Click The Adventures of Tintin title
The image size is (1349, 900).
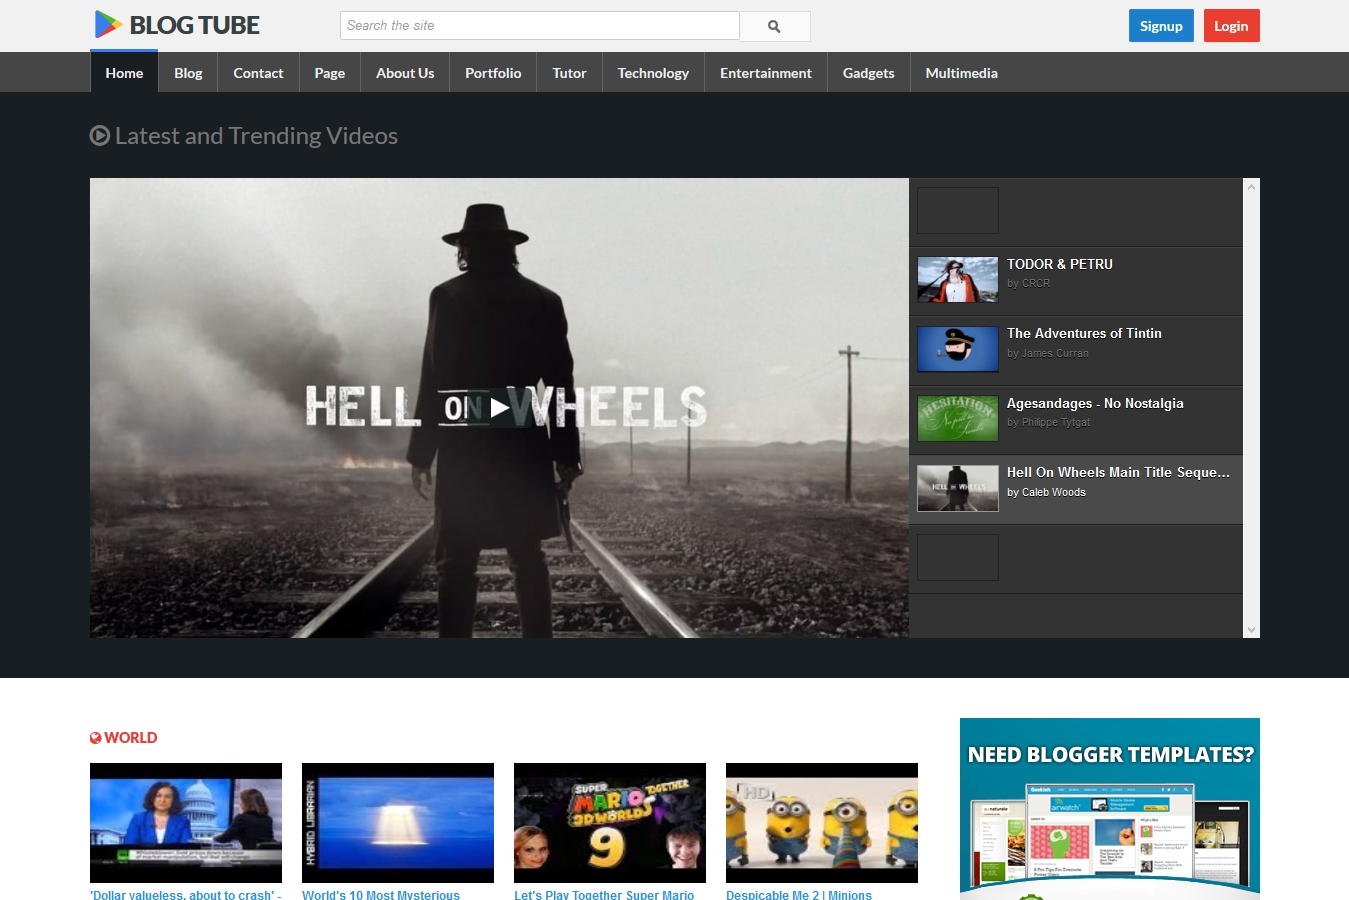1084,333
